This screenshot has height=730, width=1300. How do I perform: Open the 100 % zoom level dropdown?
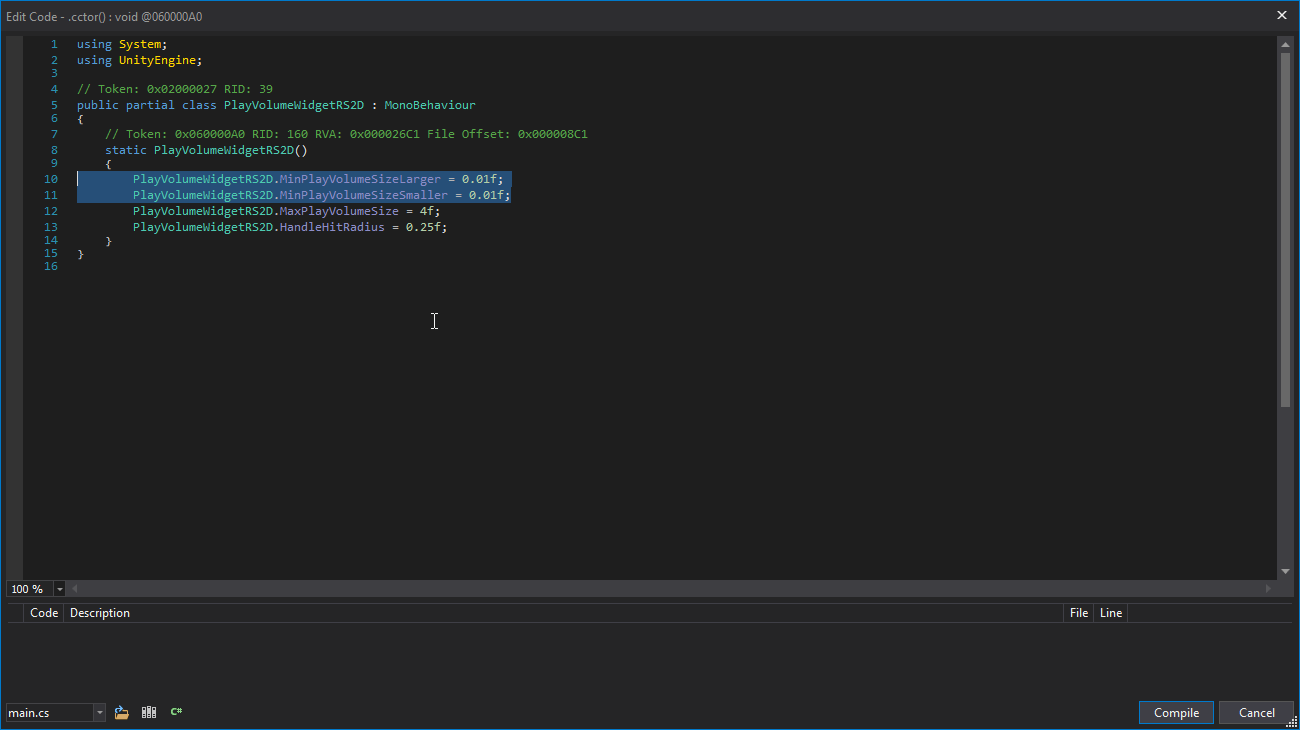coord(60,590)
